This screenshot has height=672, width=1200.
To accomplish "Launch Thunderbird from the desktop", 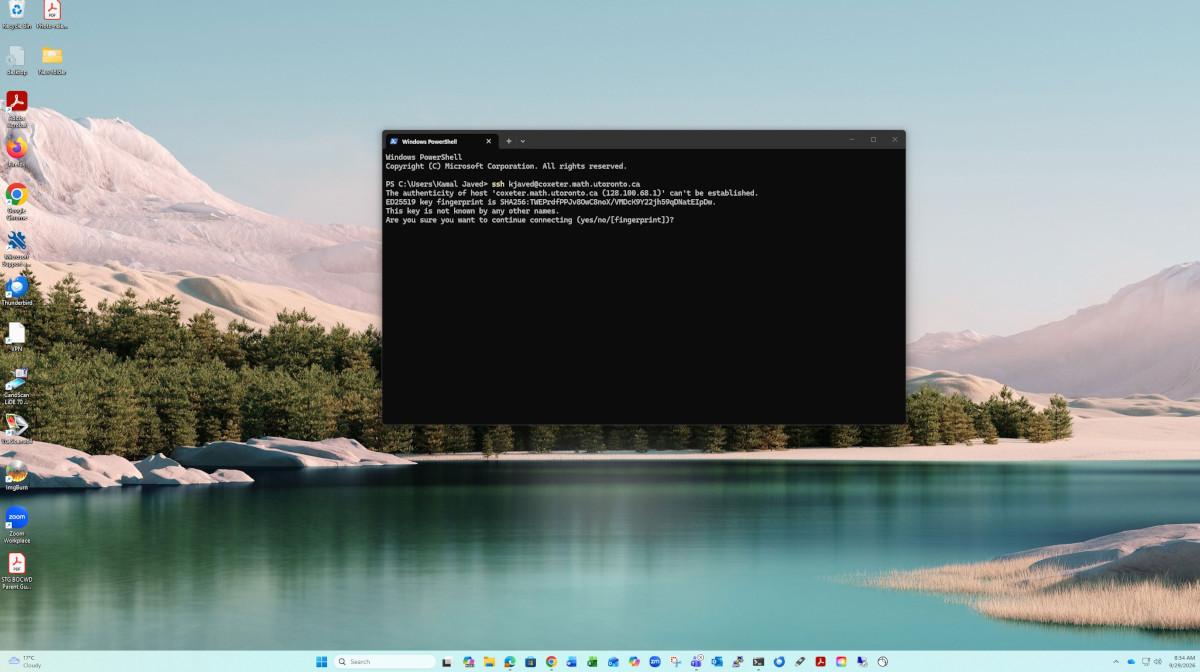I will (x=17, y=291).
